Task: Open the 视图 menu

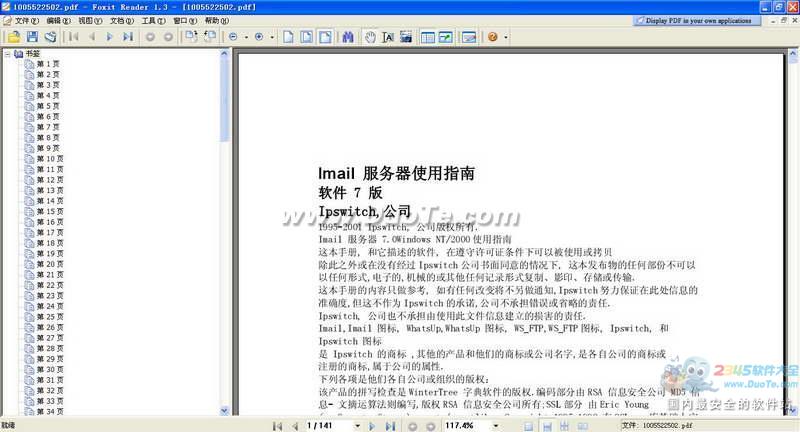Action: 90,20
